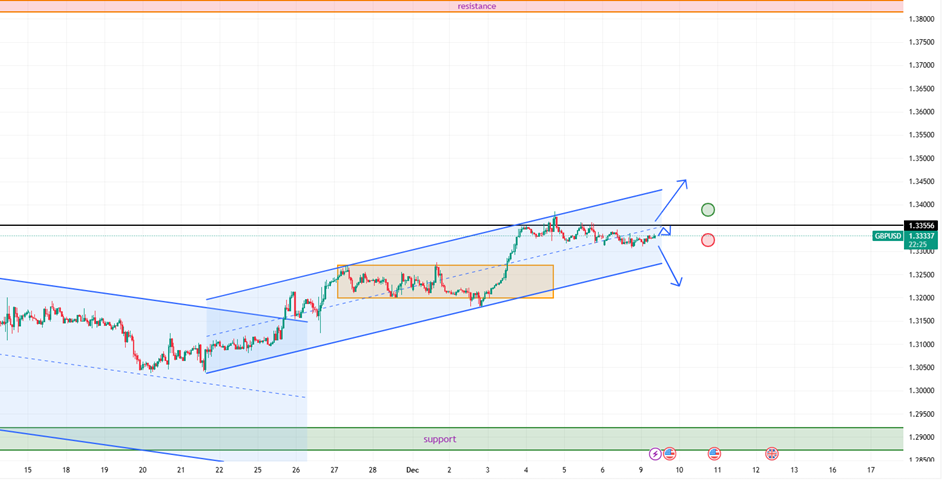Click the black 1.33556 price label
This screenshot has height=480, width=947.
pyautogui.click(x=921, y=226)
